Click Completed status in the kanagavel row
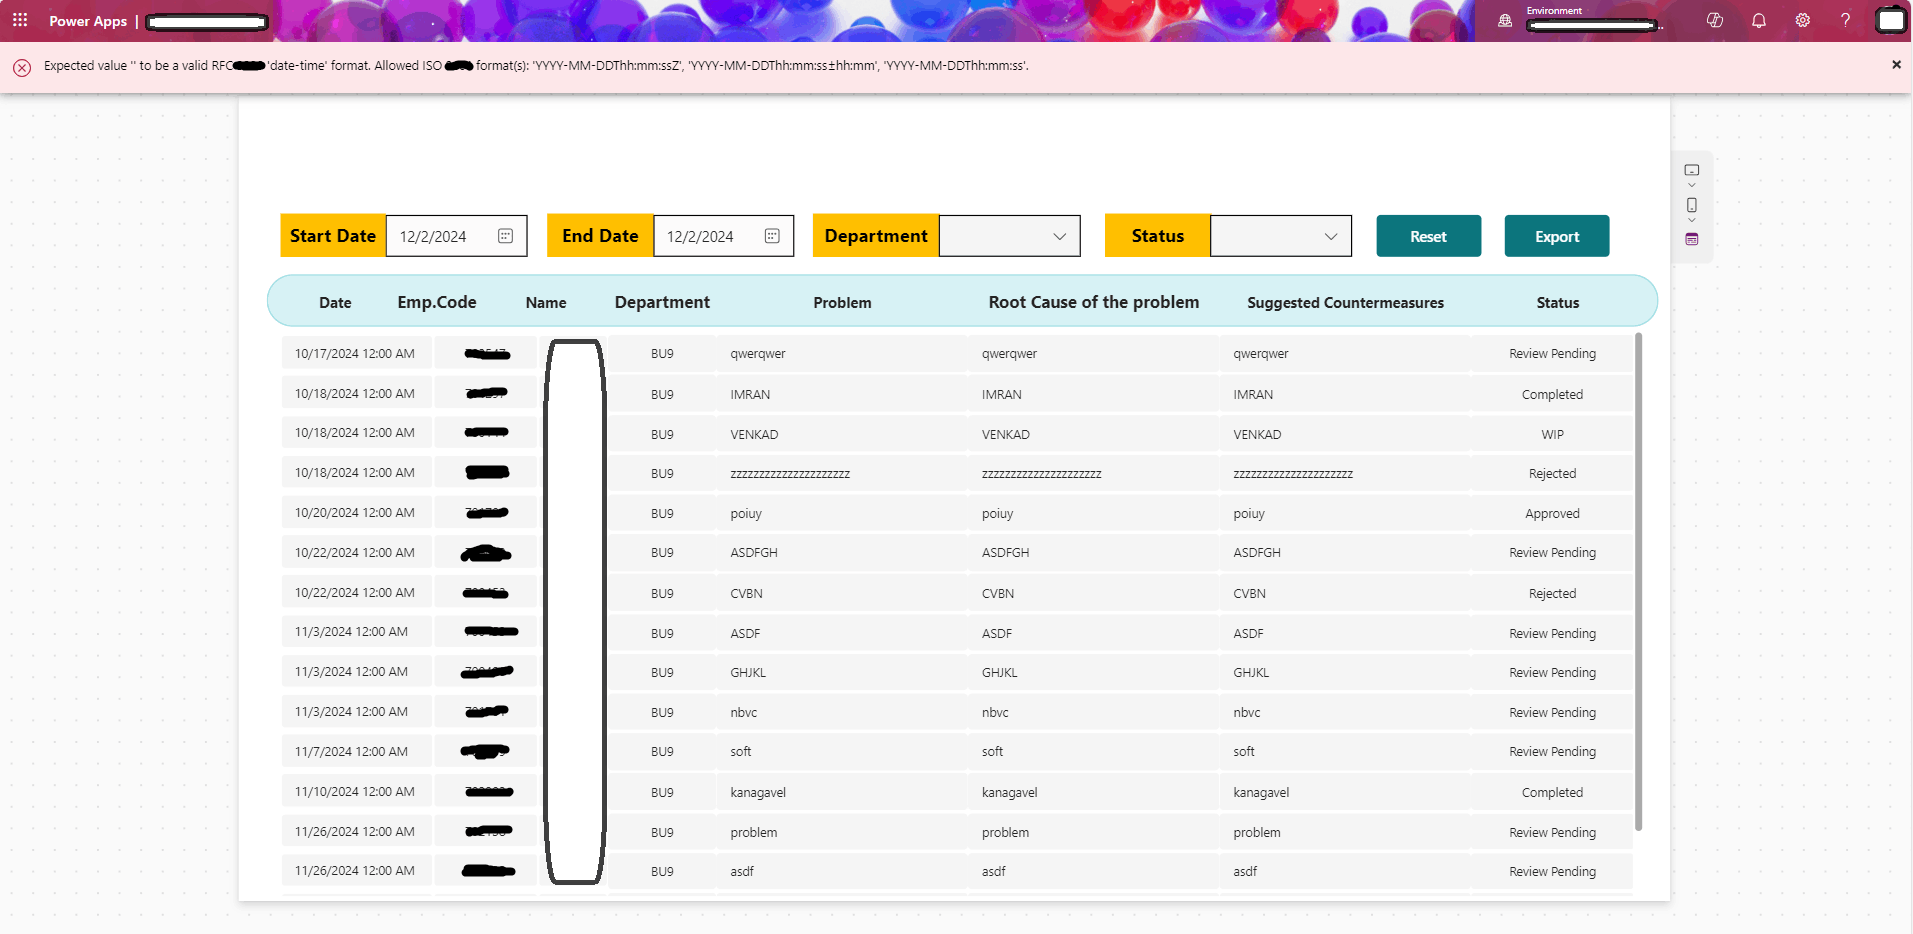 [1552, 792]
